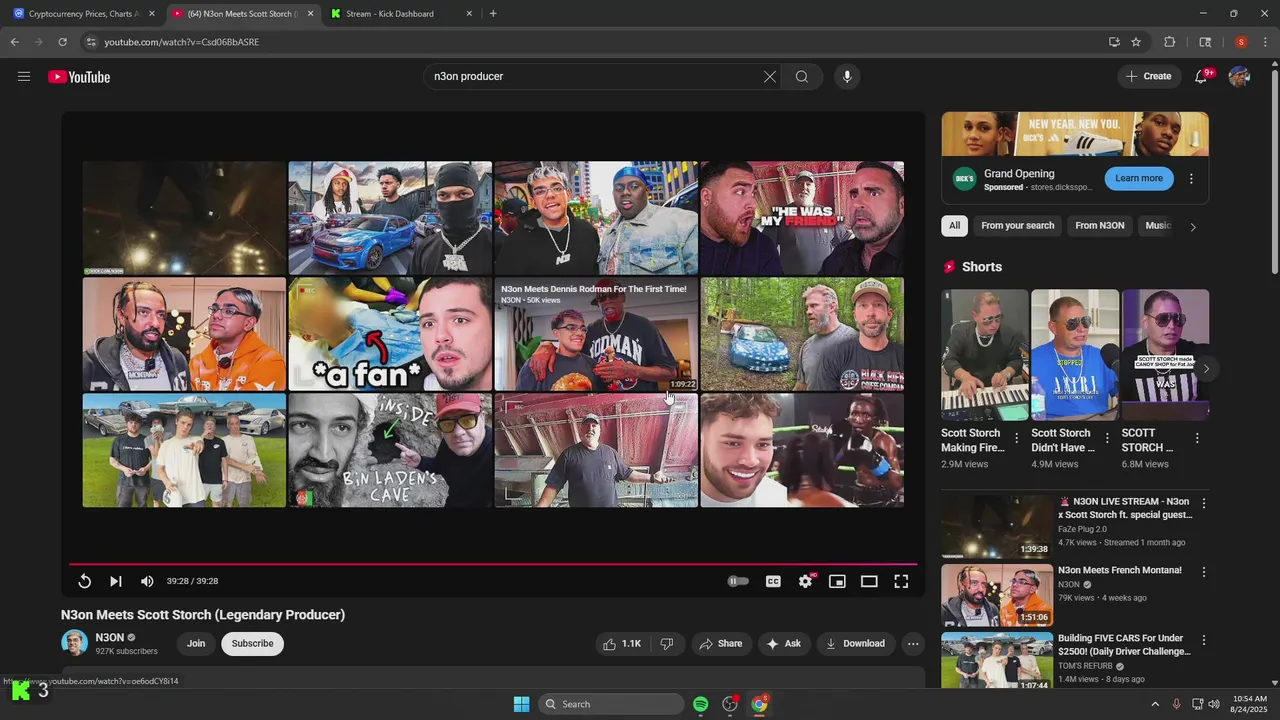Open menu for Scott Storch Making Fire short

point(1017,438)
